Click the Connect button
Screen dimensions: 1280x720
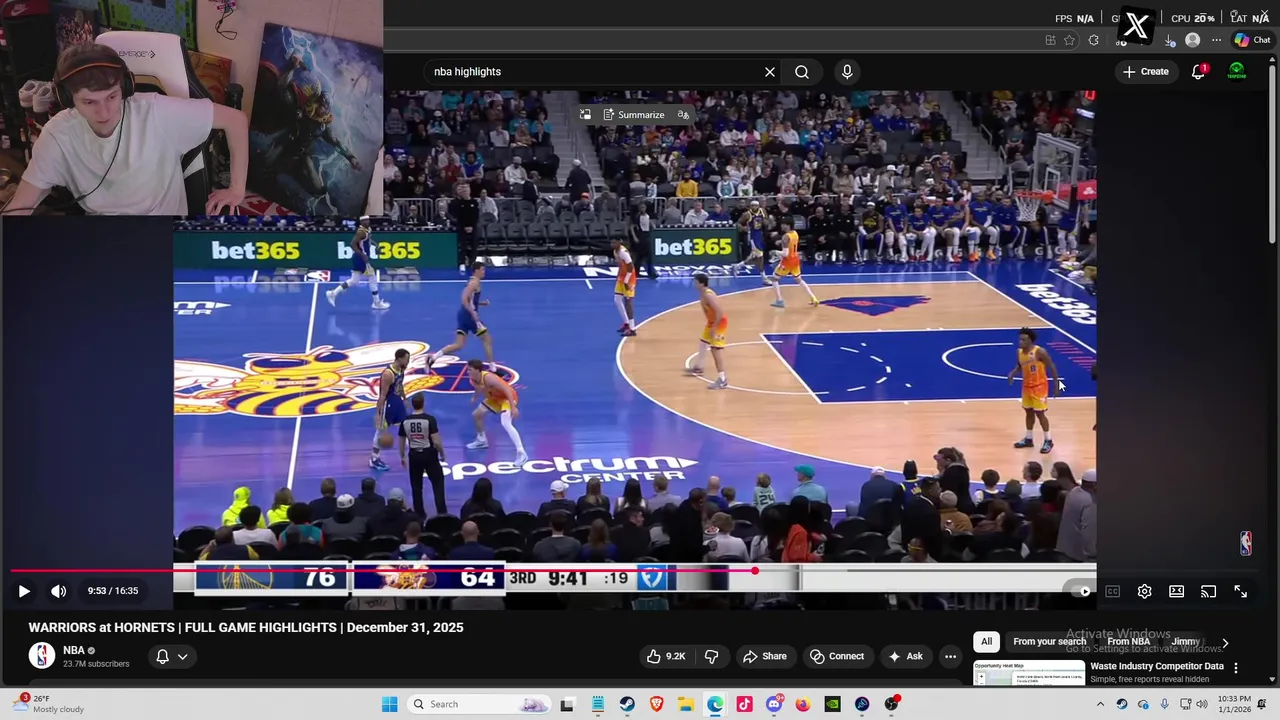837,657
